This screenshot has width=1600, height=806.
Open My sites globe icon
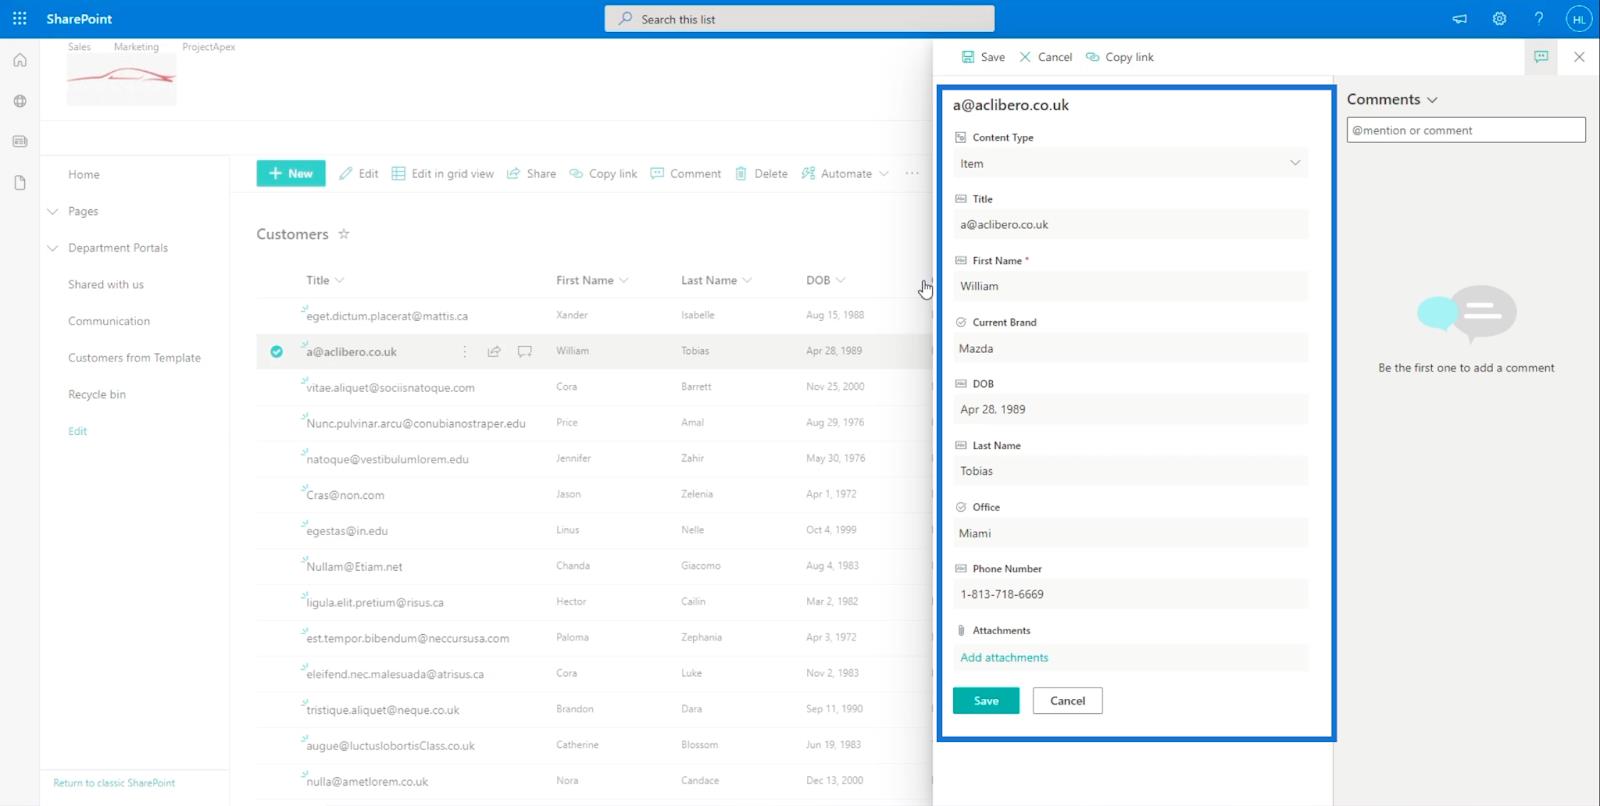click(20, 101)
